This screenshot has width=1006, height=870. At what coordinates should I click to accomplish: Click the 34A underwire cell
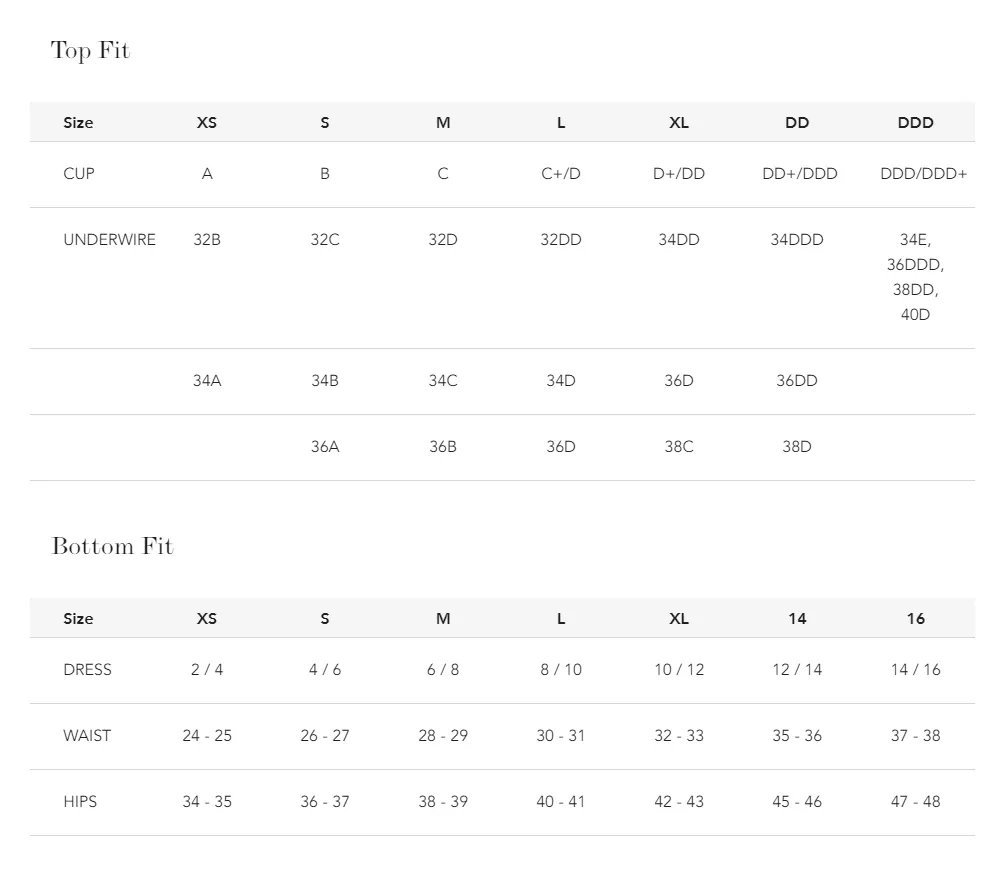(x=207, y=381)
